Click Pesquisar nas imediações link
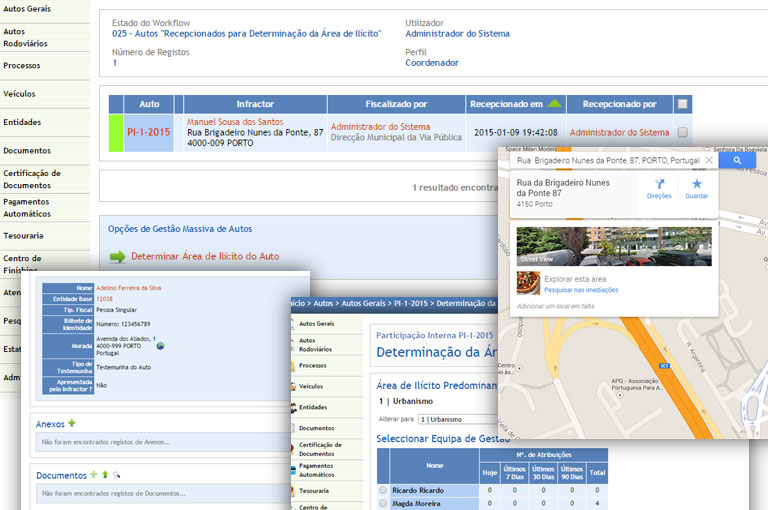 pos(581,290)
